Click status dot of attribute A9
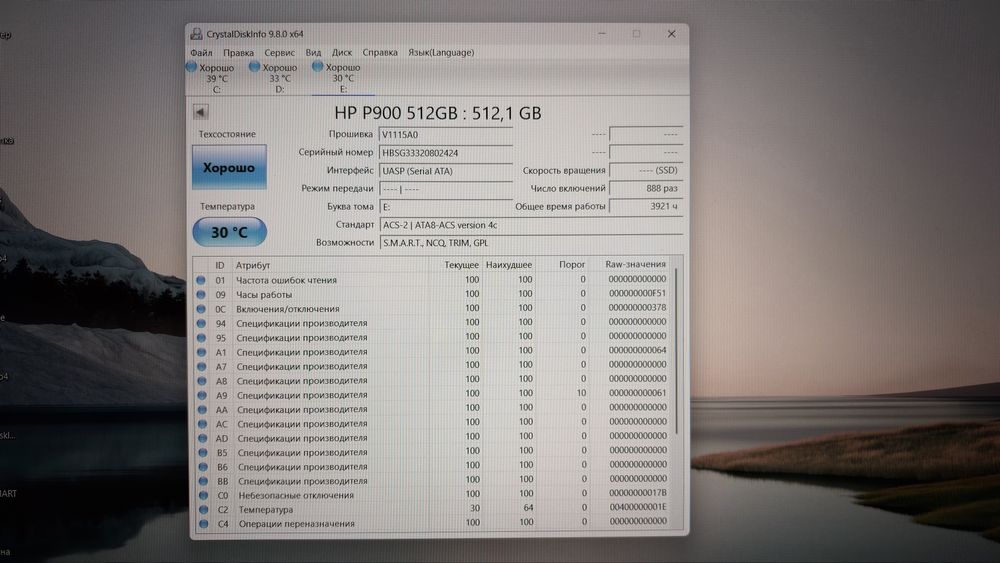 [x=202, y=395]
